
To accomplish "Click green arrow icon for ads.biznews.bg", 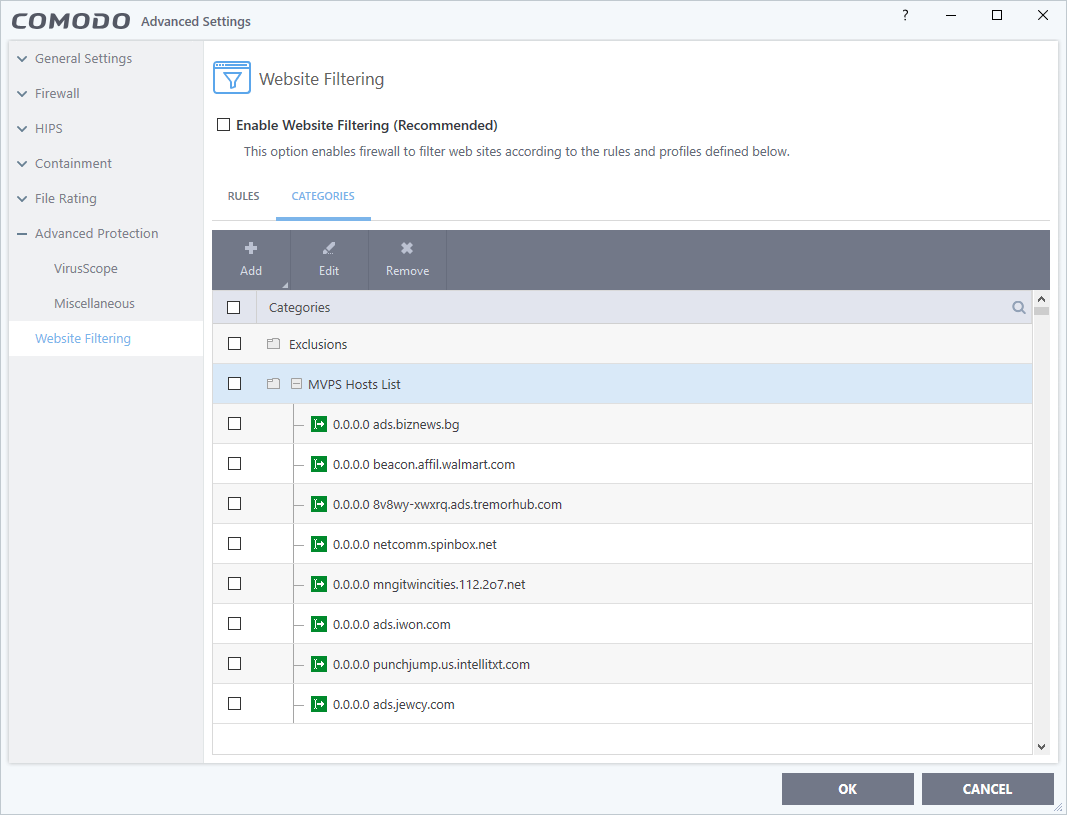I will click(x=319, y=424).
